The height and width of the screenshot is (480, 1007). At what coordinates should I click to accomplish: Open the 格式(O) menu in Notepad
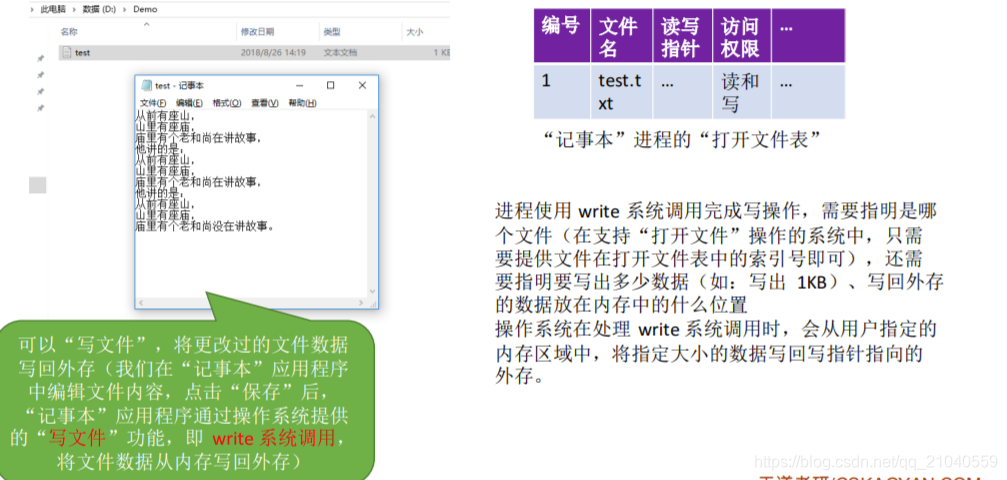coord(227,103)
